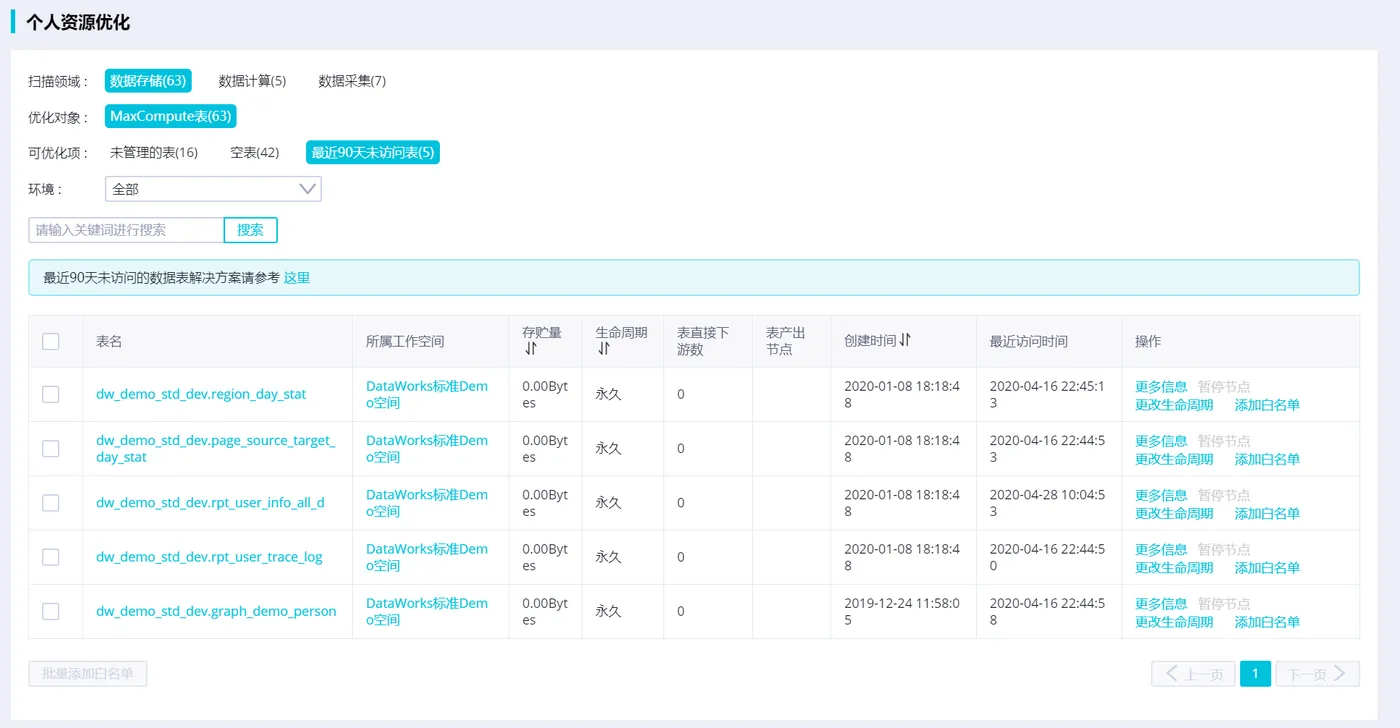Open table dw_demo_std_dev.graph_demo_person
The width and height of the screenshot is (1400, 728).
(x=216, y=611)
